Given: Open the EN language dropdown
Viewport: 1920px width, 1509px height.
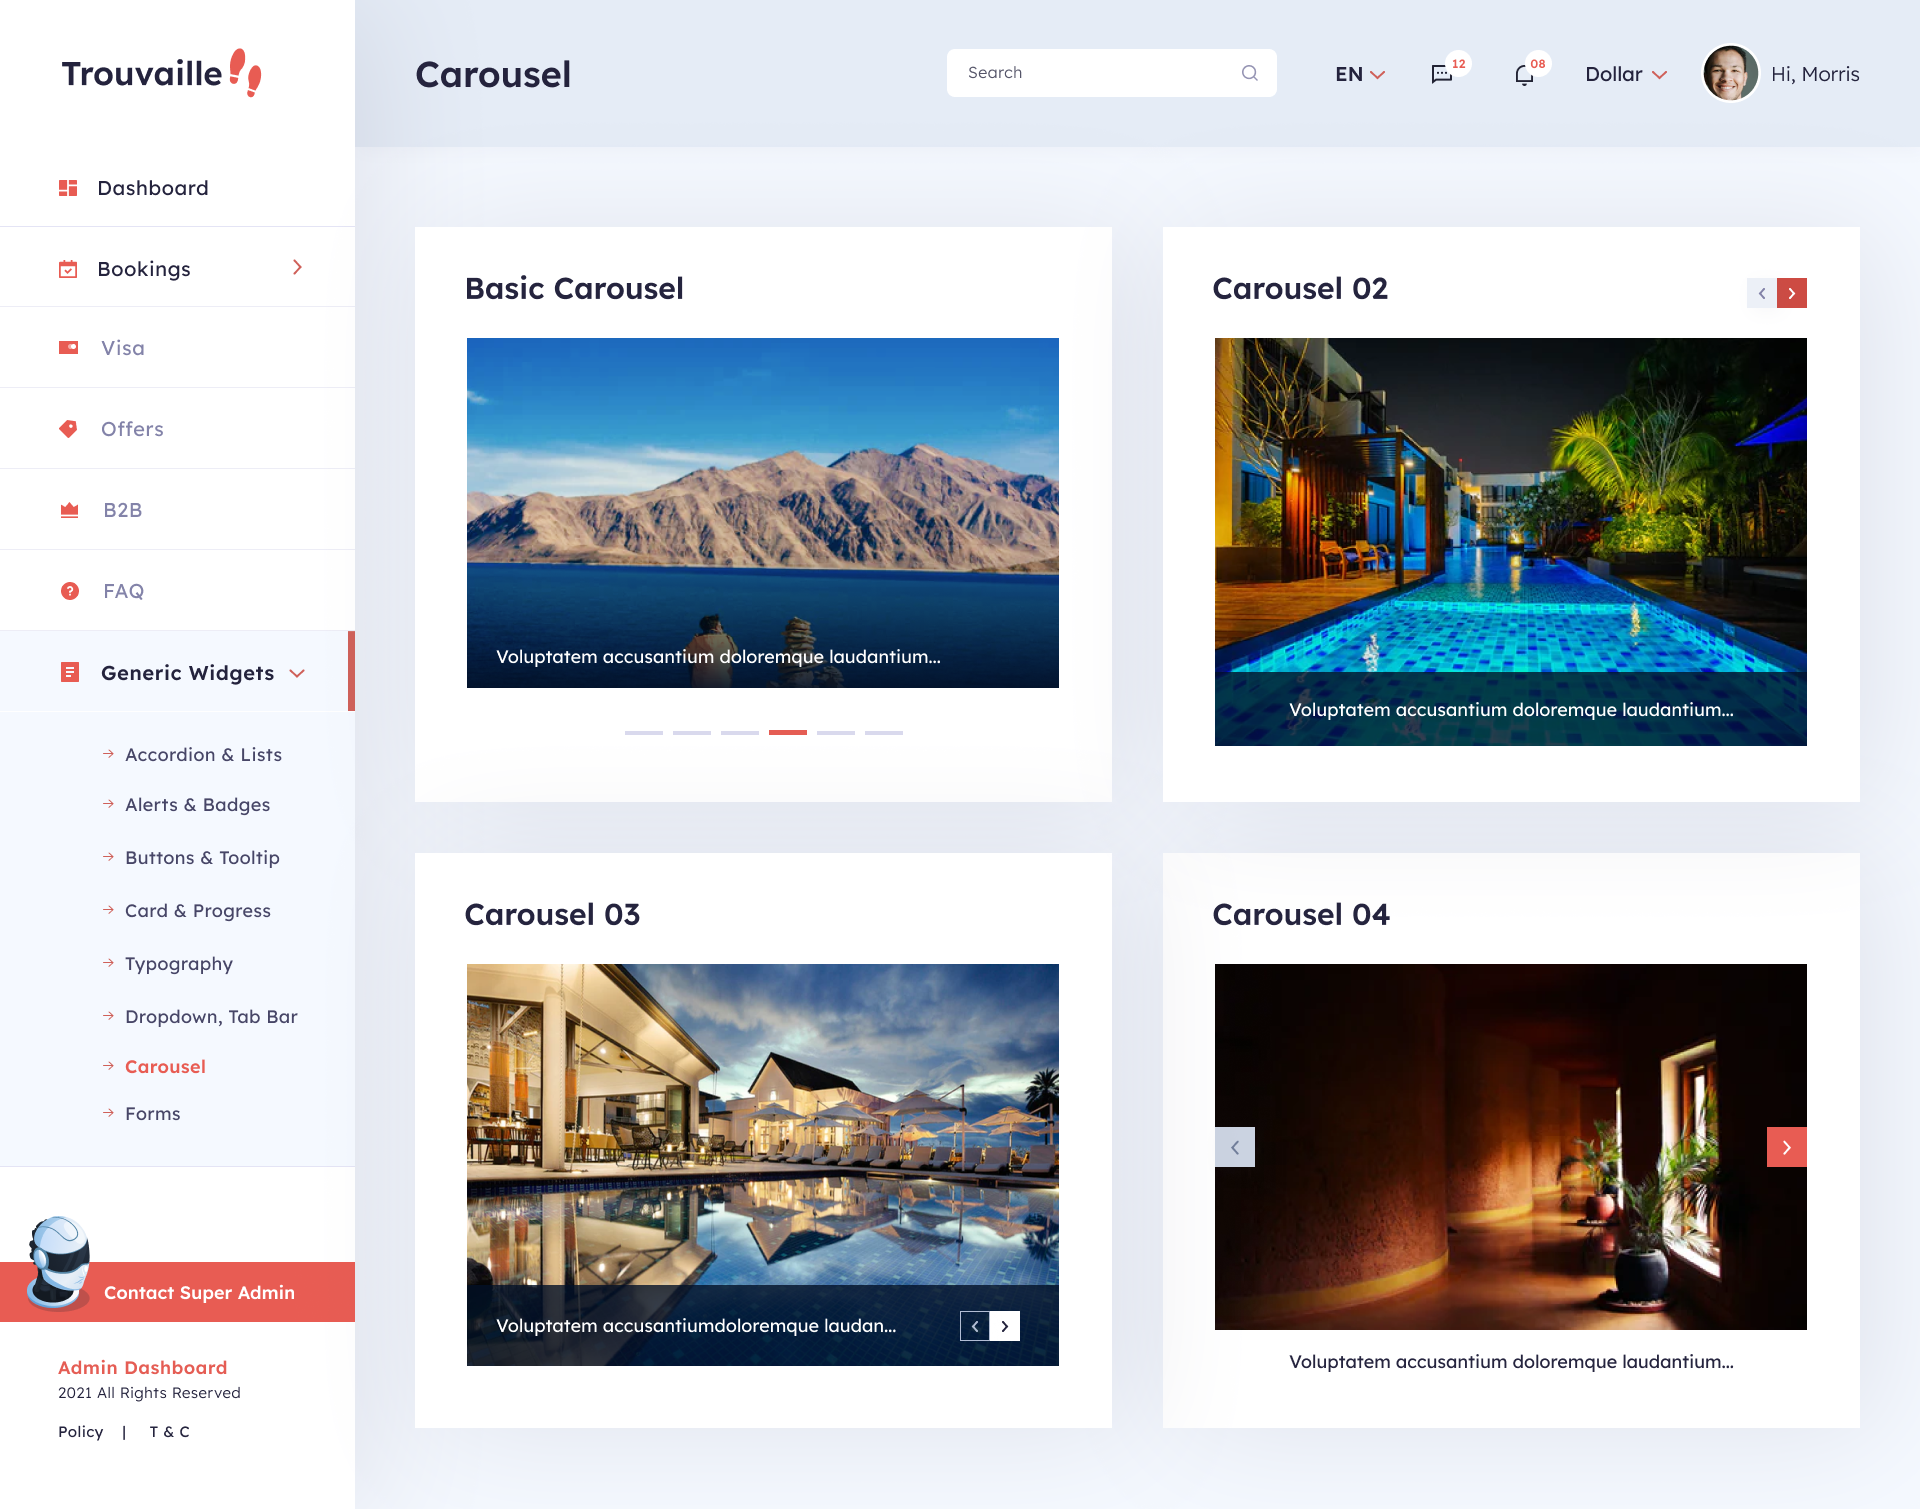Looking at the screenshot, I should [x=1360, y=74].
